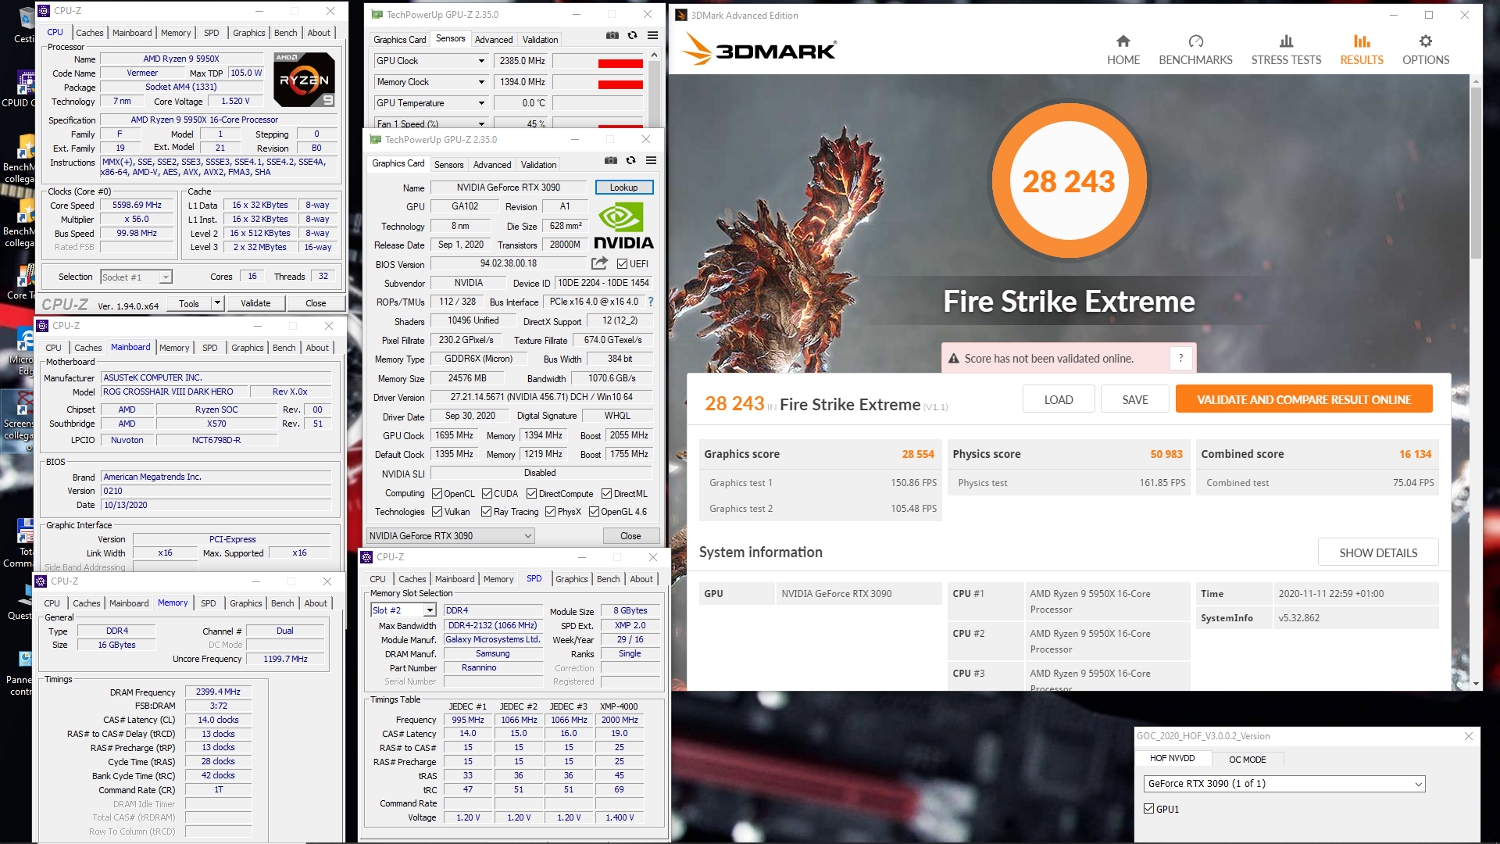1500x844 pixels.
Task: Open About tab in the SPD CPU-Z window
Action: [x=641, y=579]
